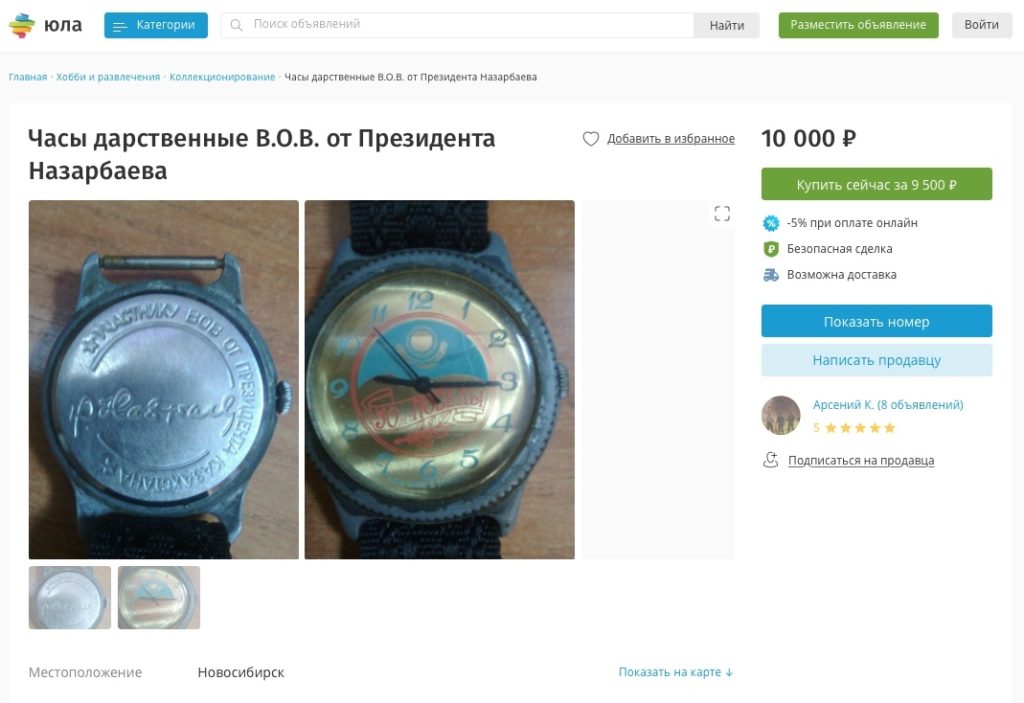Click the search magnifier icon
Image resolution: width=1024 pixels, height=703 pixels.
(x=236, y=25)
